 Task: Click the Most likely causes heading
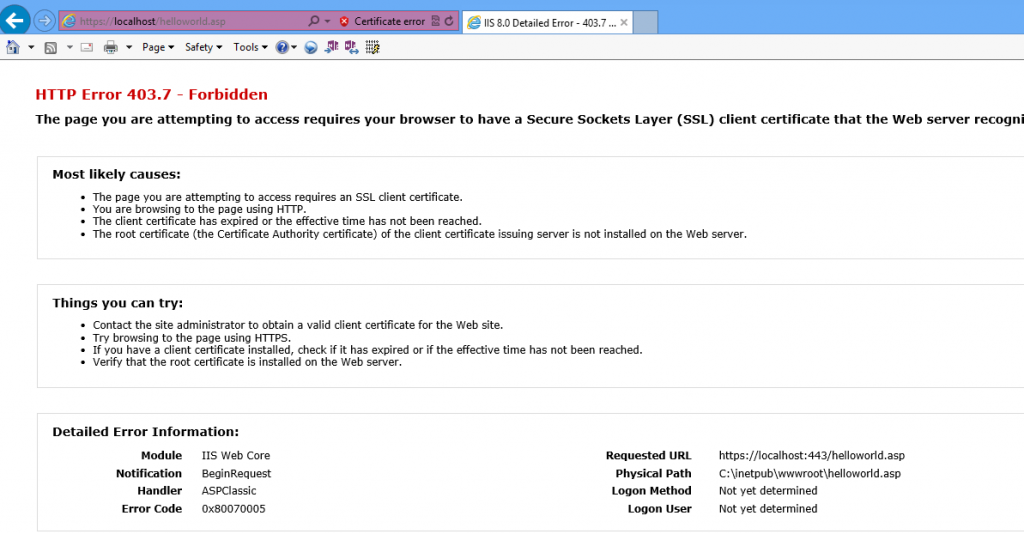tap(116, 174)
